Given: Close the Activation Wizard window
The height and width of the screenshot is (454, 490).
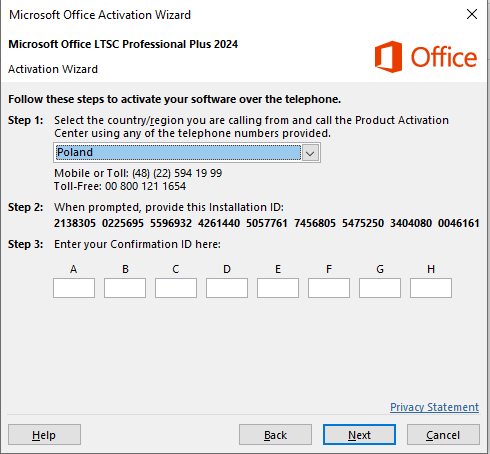Looking at the screenshot, I should (x=472, y=14).
